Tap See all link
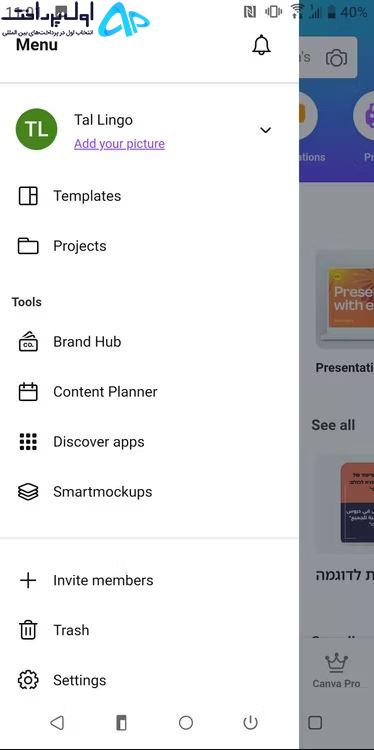Screen dimensions: 374x750 coord(333,425)
